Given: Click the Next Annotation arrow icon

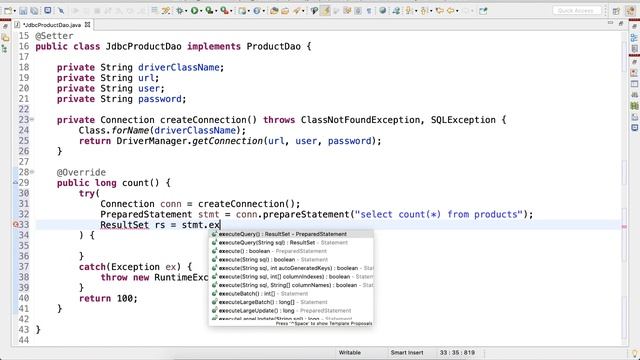Looking at the screenshot, I should click(409, 11).
